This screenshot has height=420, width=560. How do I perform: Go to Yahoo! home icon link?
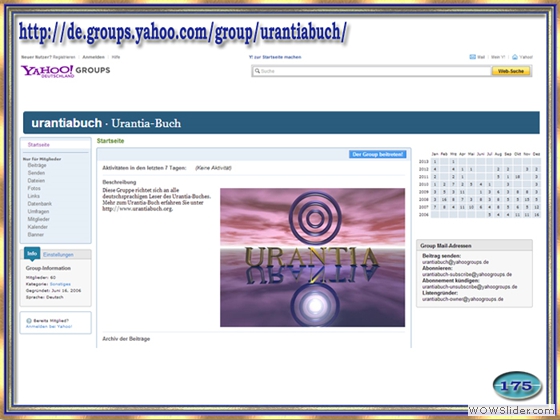click(x=515, y=57)
